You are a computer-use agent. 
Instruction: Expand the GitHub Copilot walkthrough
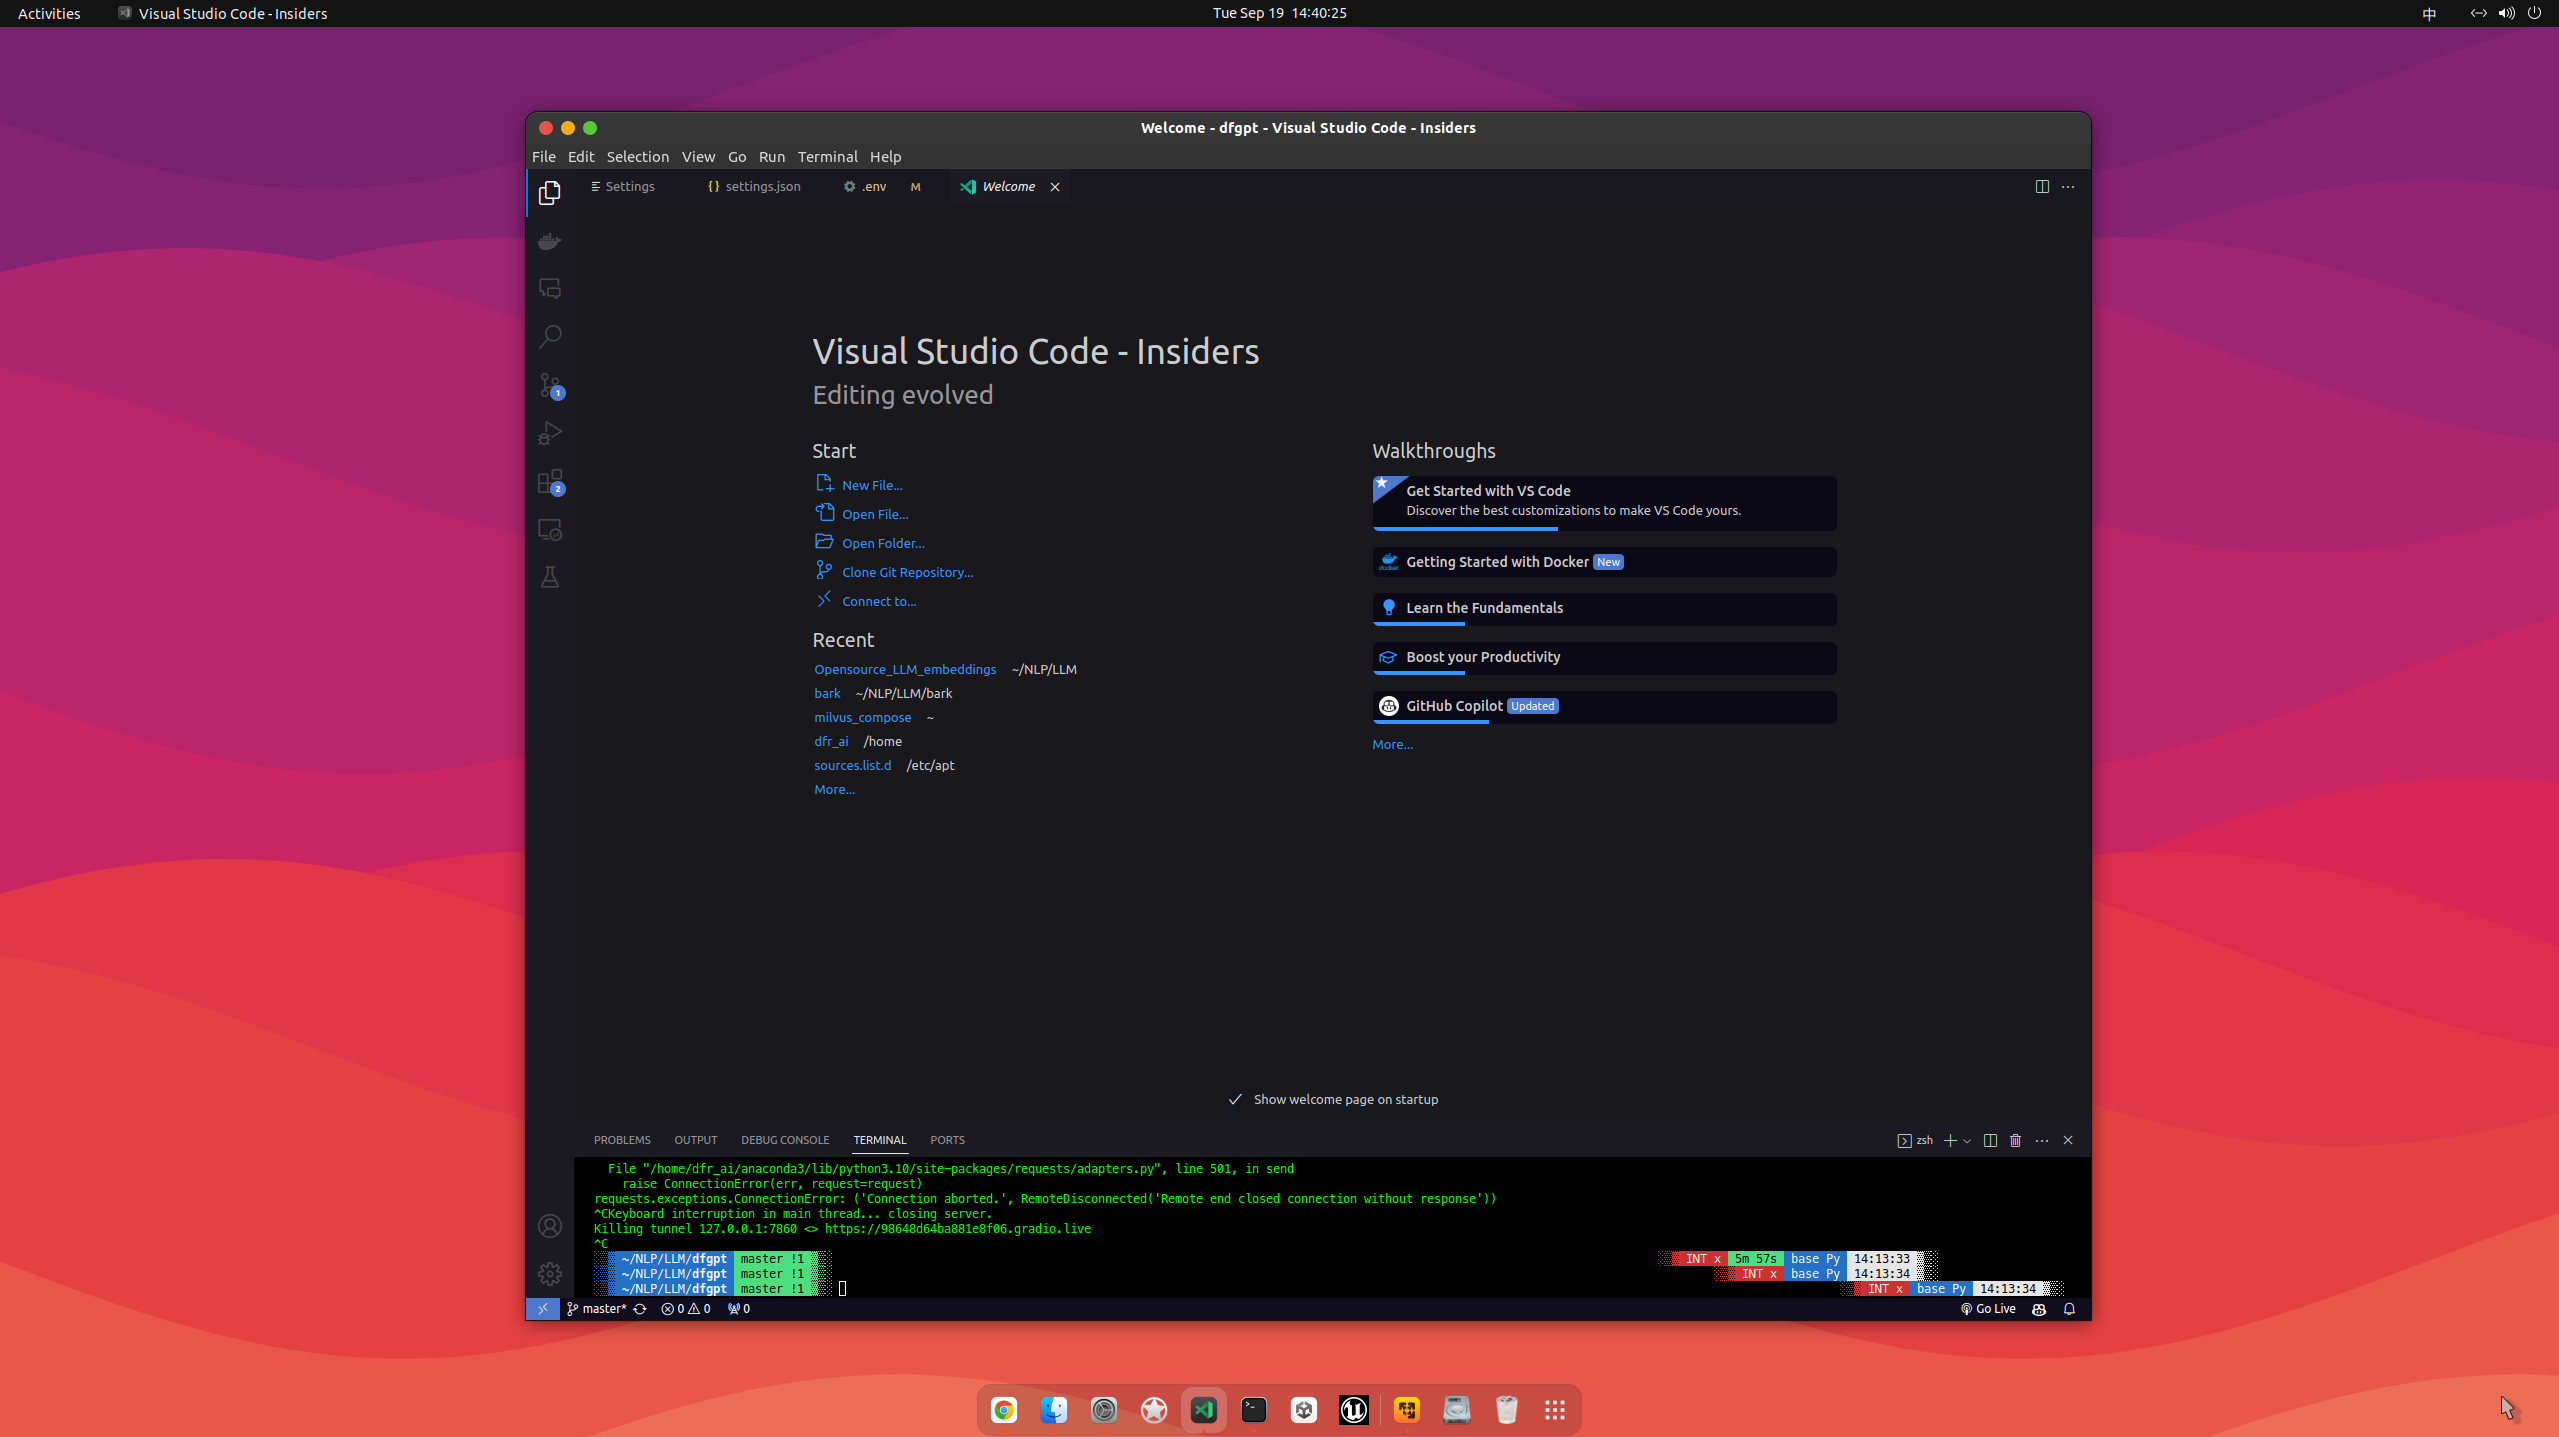(x=1603, y=705)
